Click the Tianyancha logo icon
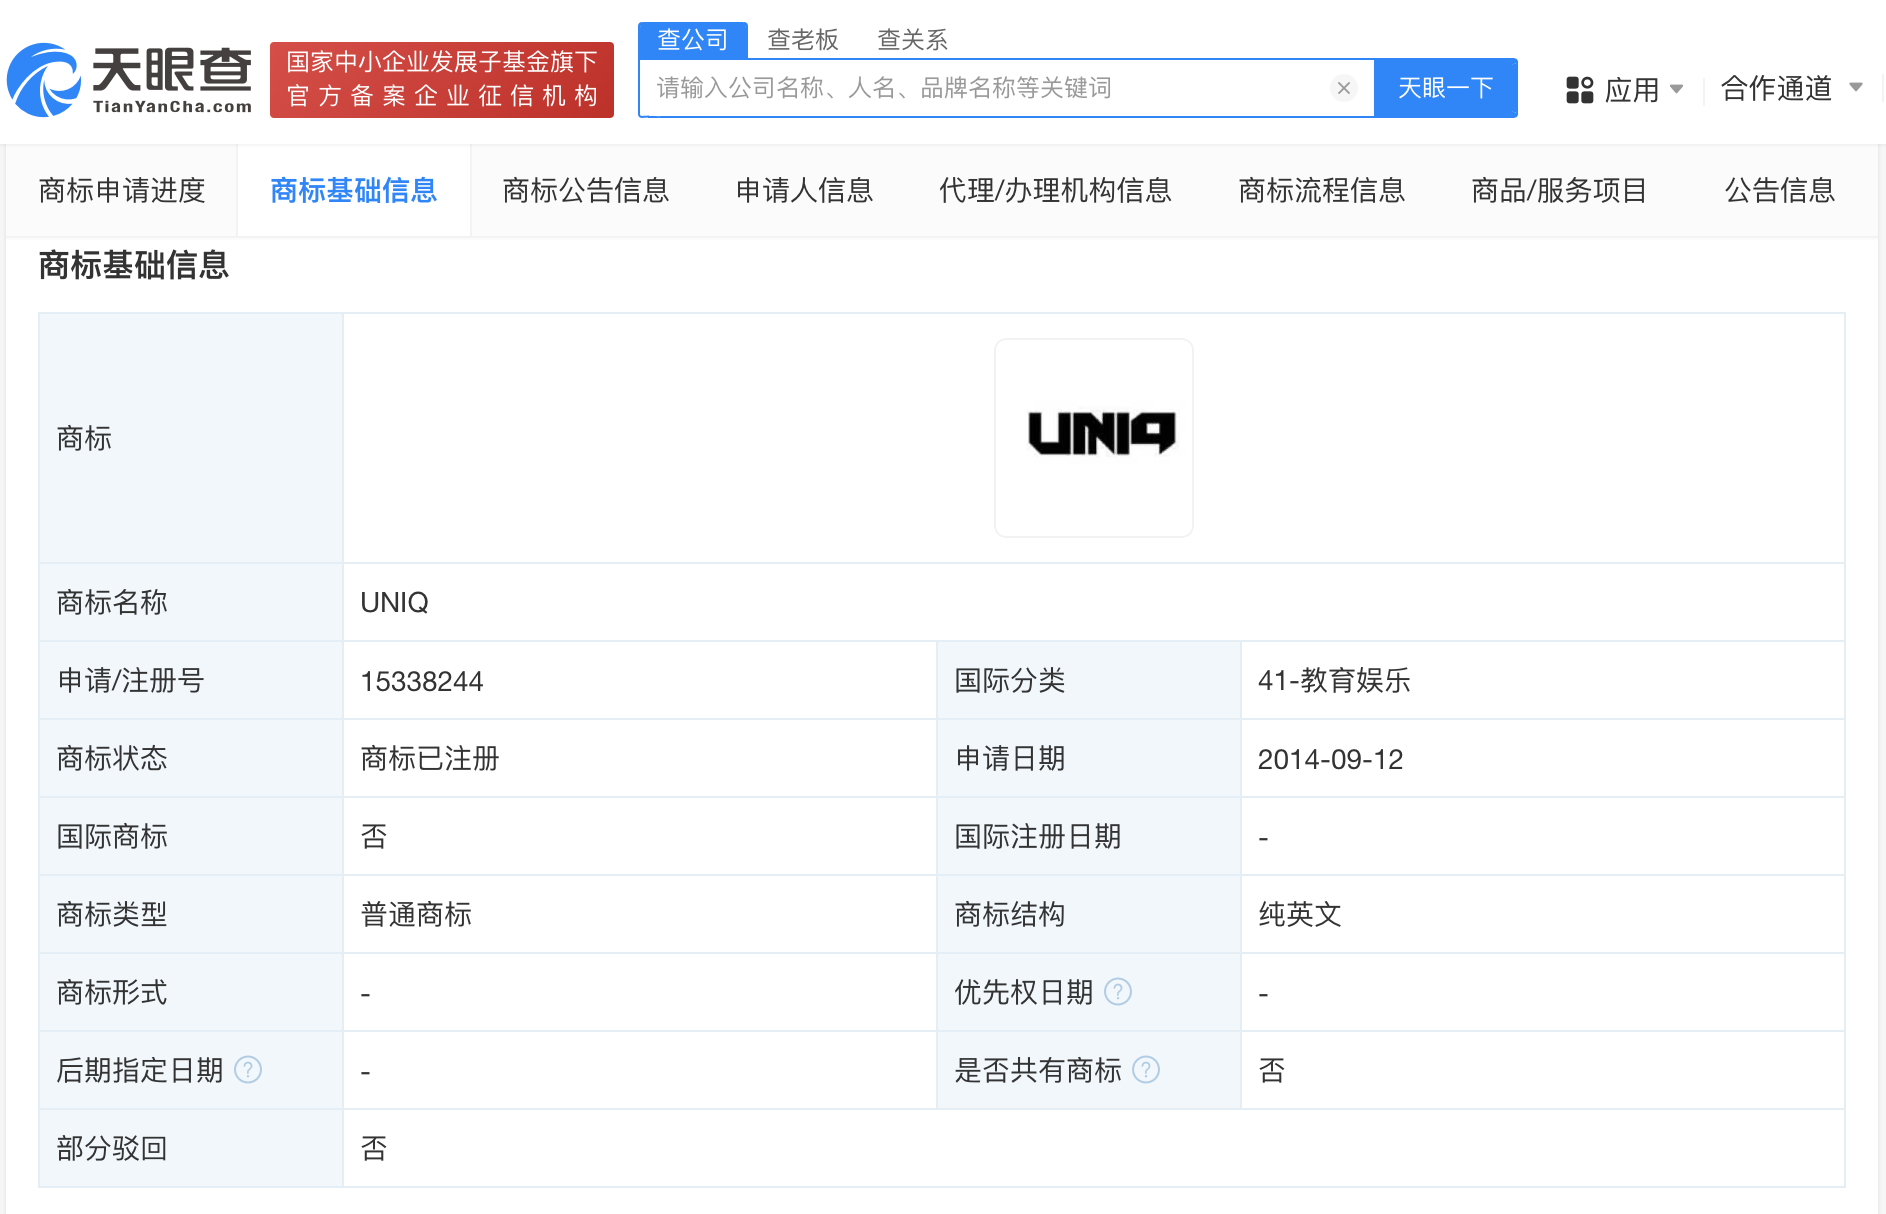 coord(48,80)
